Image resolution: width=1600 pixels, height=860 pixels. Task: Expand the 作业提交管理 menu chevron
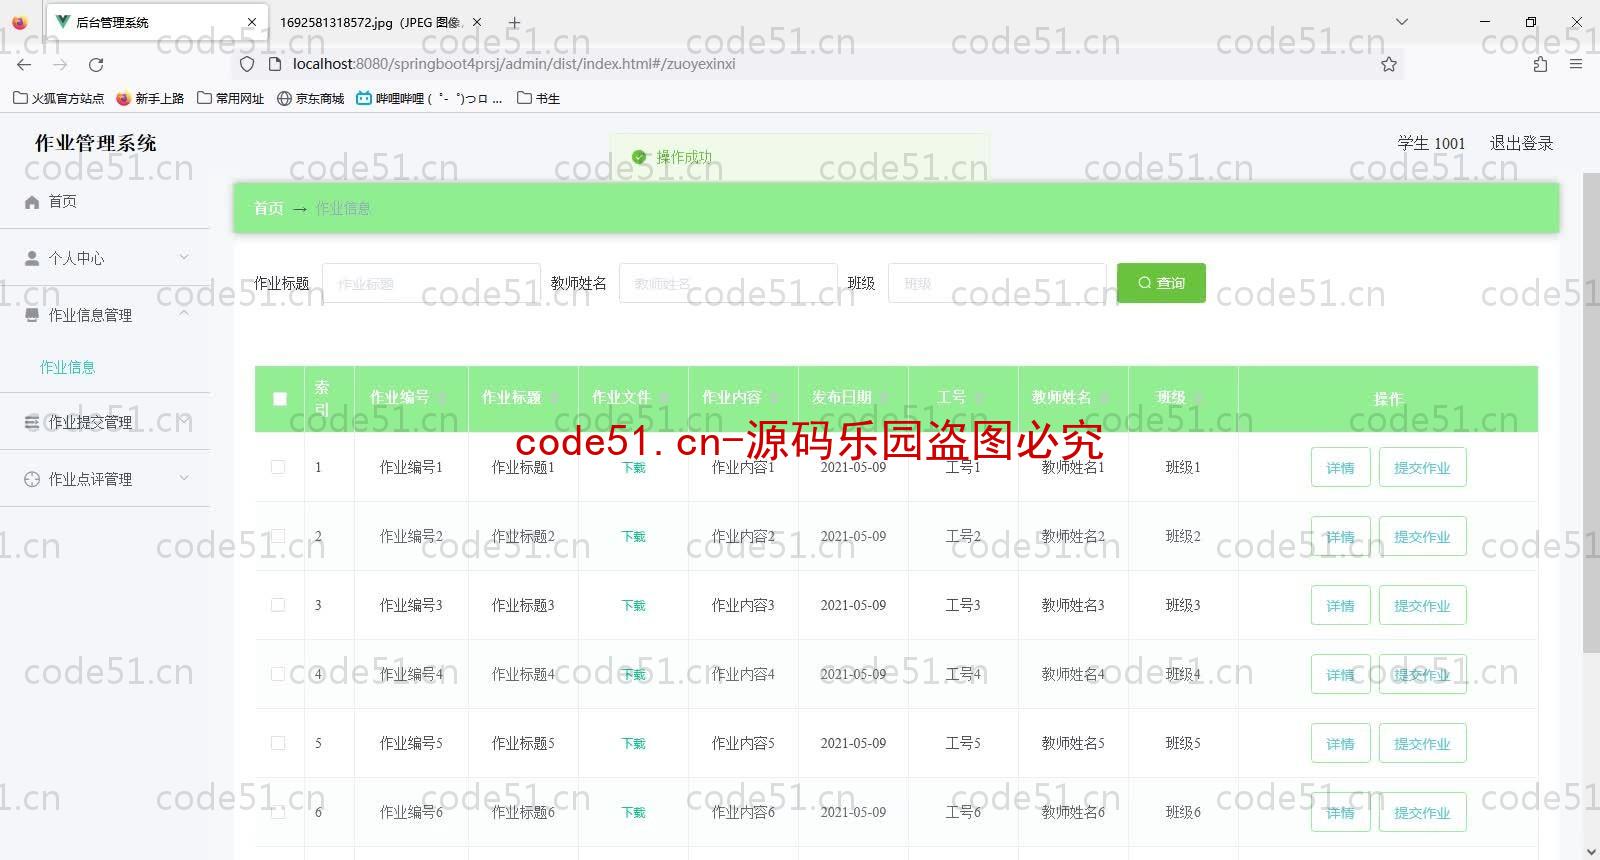click(x=184, y=421)
